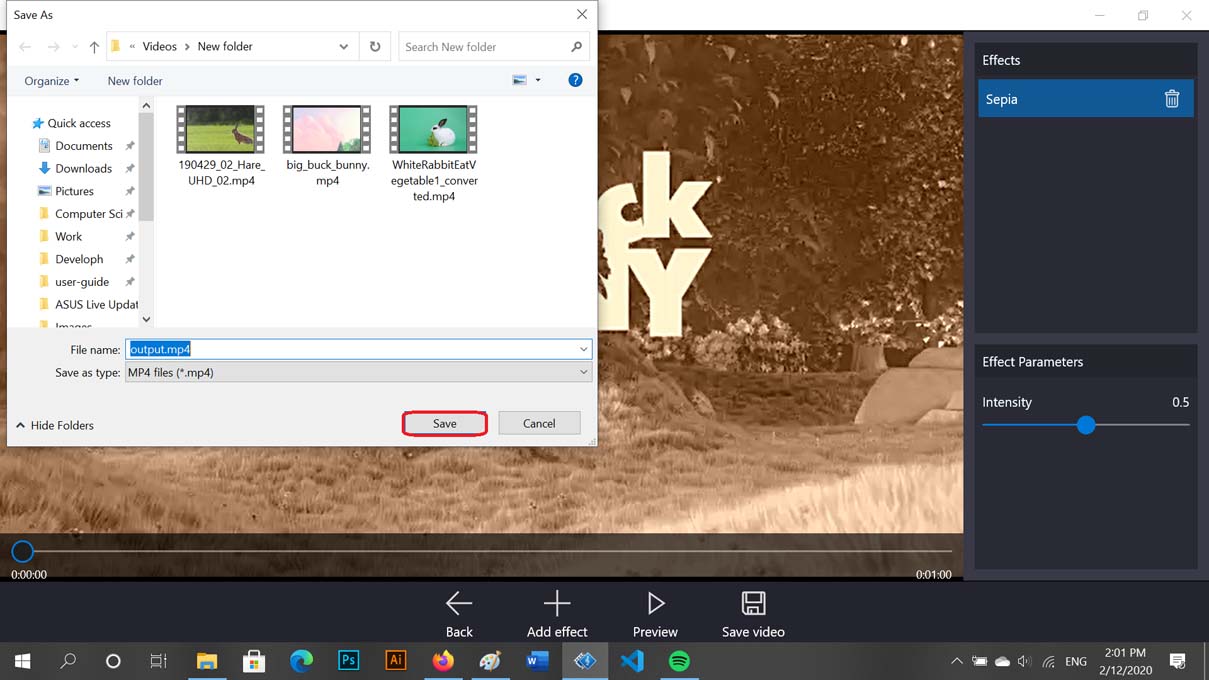
Task: Click the Save button
Action: [x=444, y=423]
